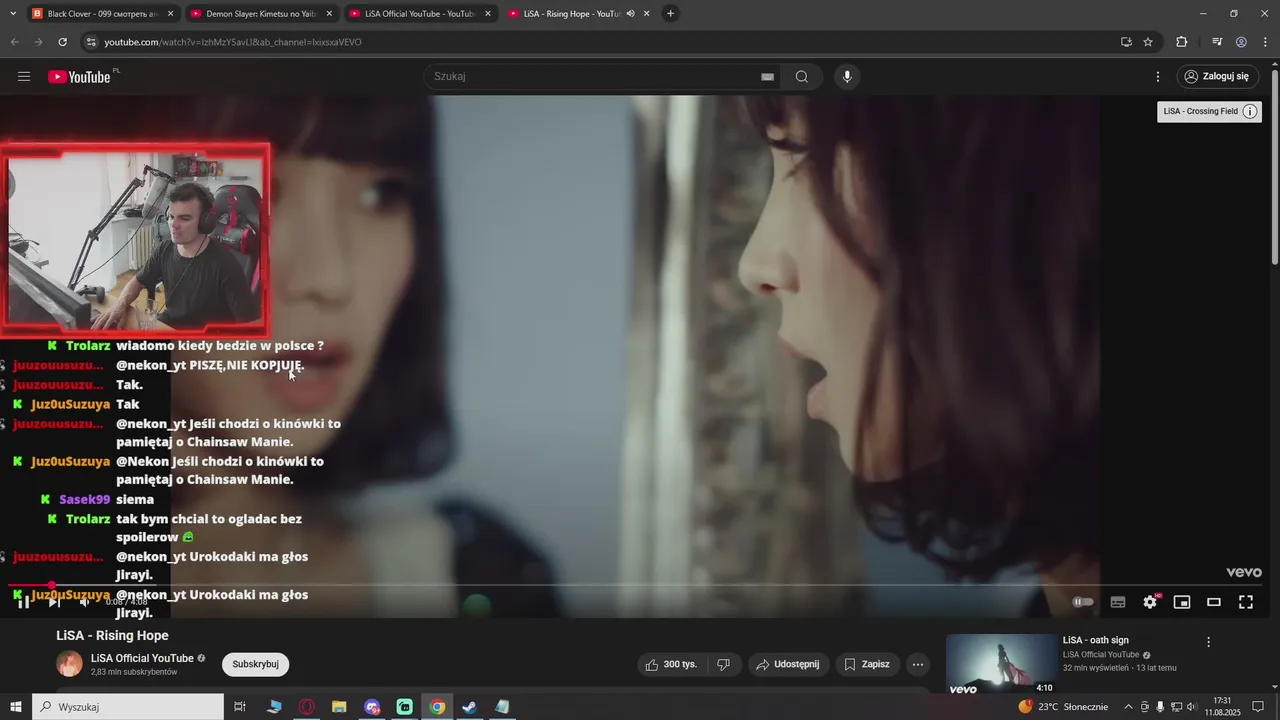The width and height of the screenshot is (1280, 720).
Task: Click the Zaloguj się sign-in button
Action: click(x=1216, y=77)
